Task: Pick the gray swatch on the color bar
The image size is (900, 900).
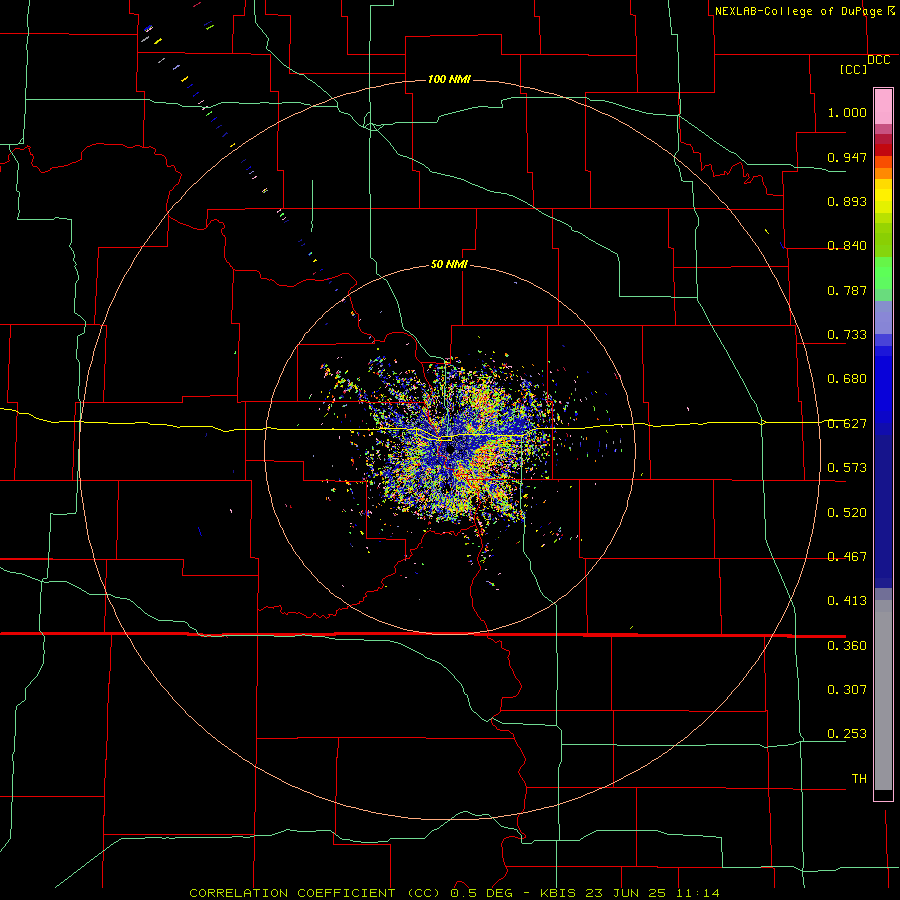Action: click(883, 695)
